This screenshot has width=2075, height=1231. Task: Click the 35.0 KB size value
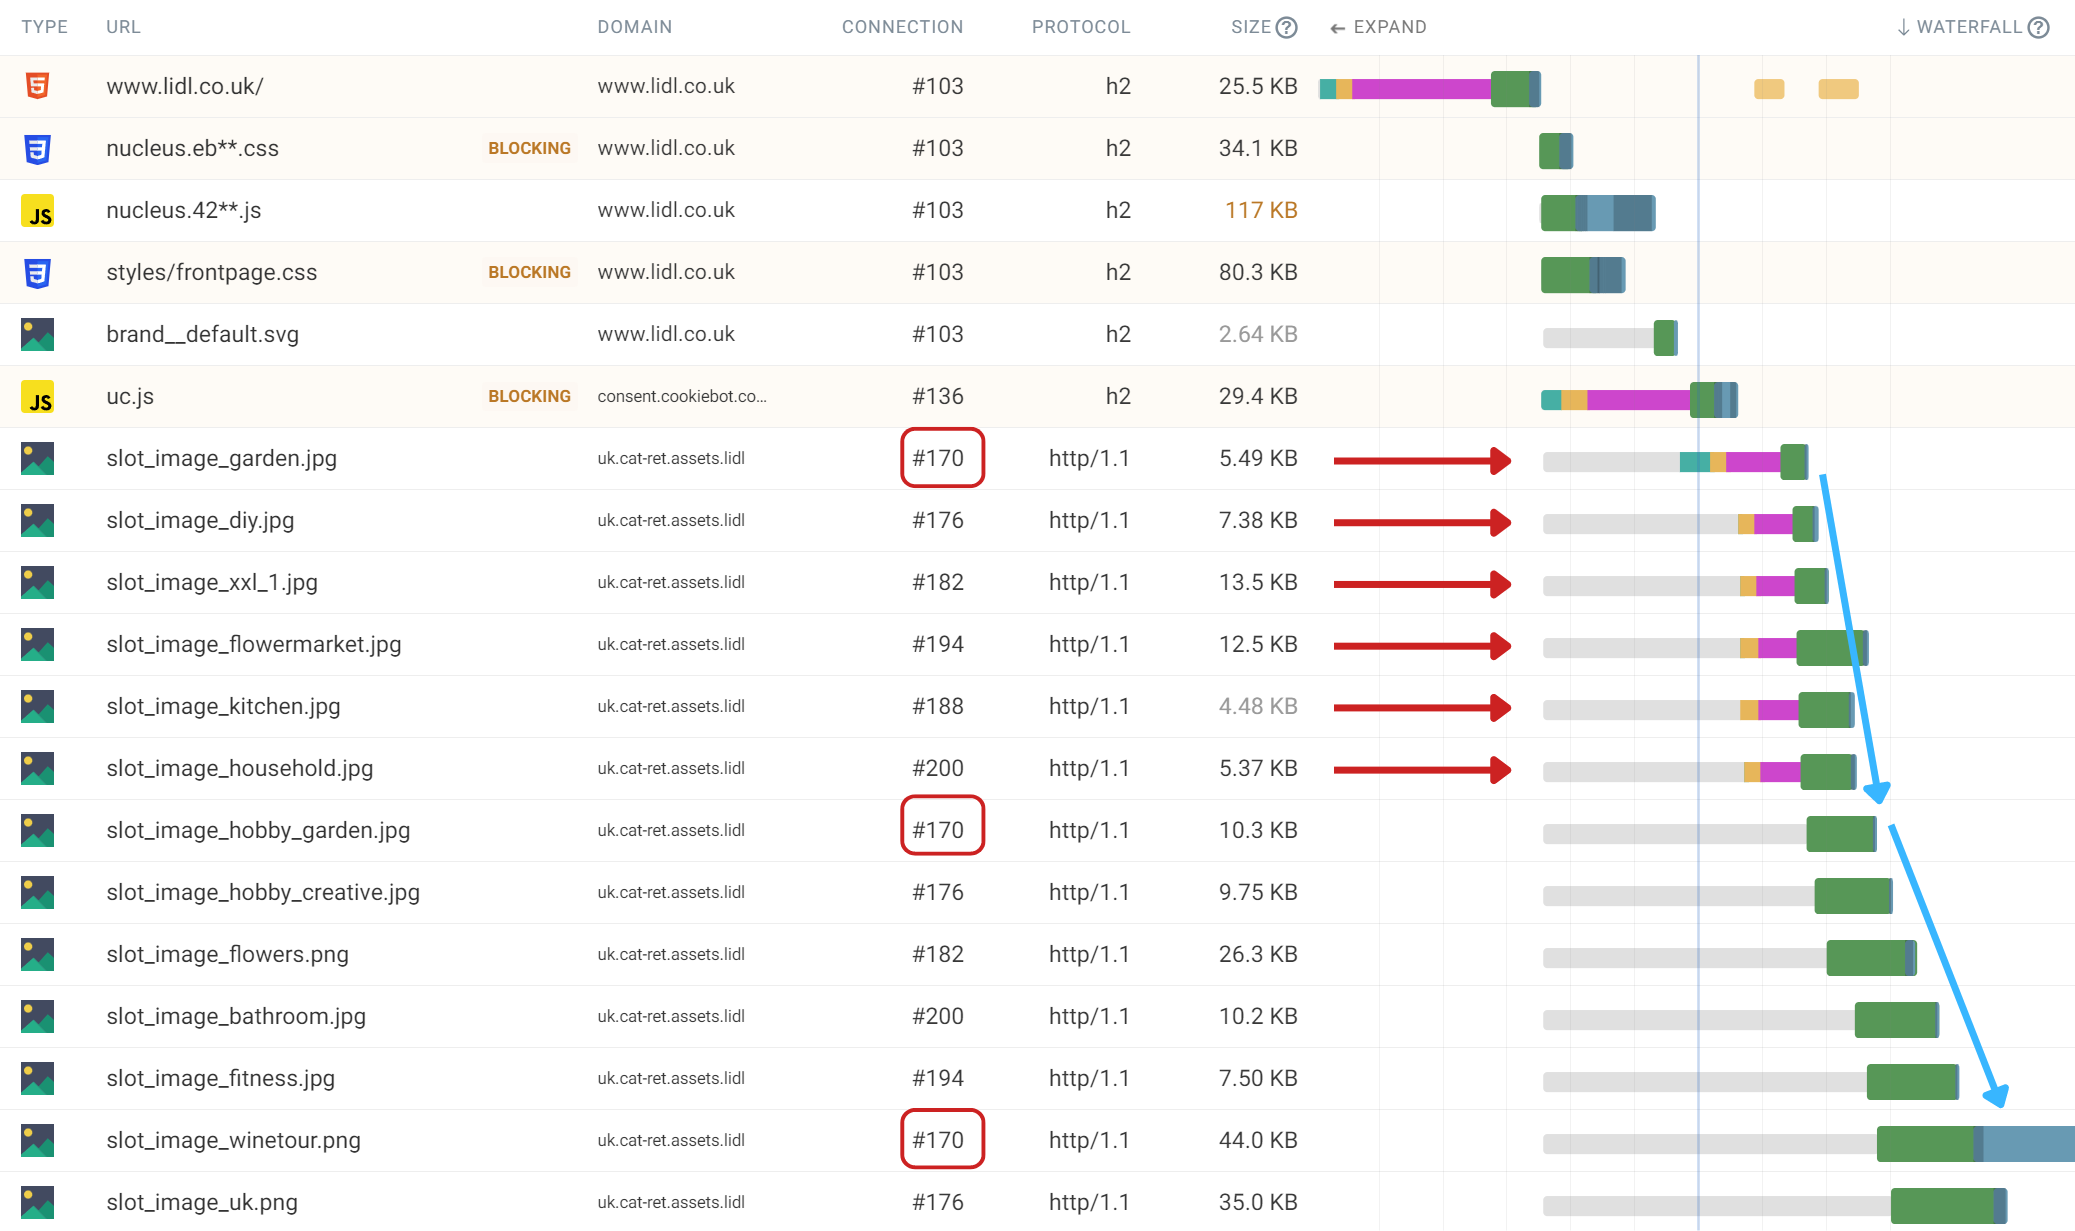(x=1258, y=1202)
